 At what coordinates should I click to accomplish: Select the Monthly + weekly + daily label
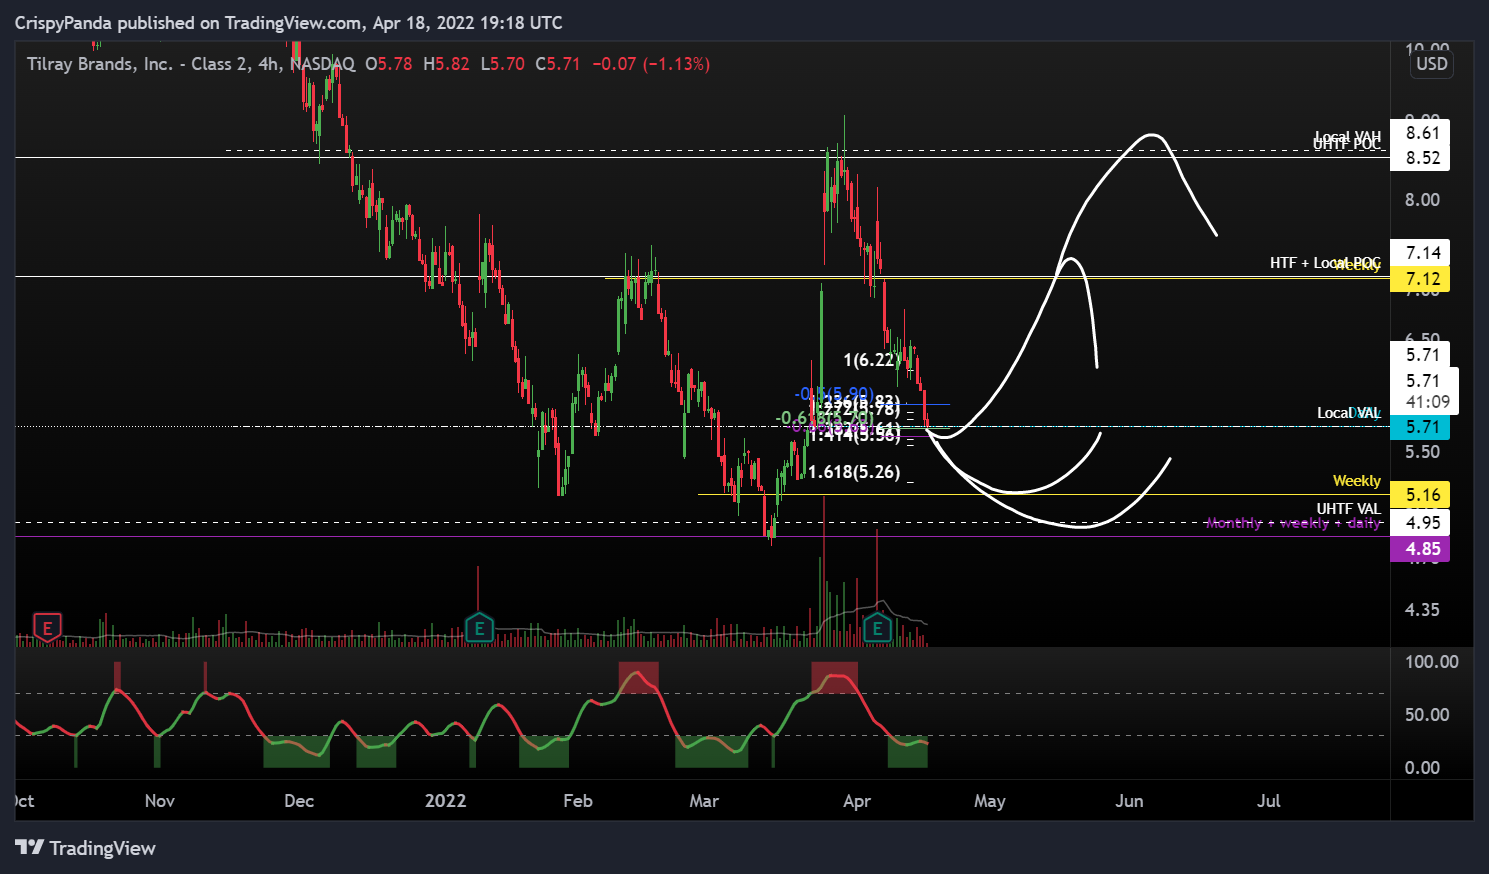(x=1293, y=523)
